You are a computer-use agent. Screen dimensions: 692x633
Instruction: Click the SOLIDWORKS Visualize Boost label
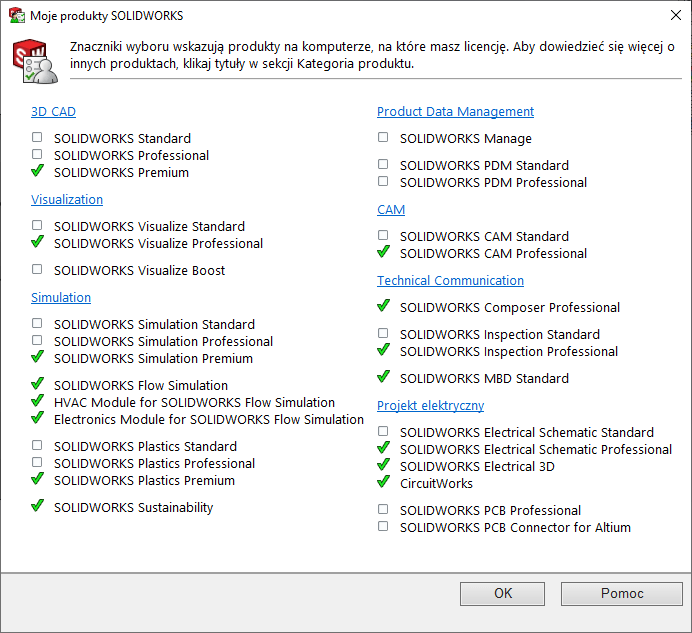139,271
